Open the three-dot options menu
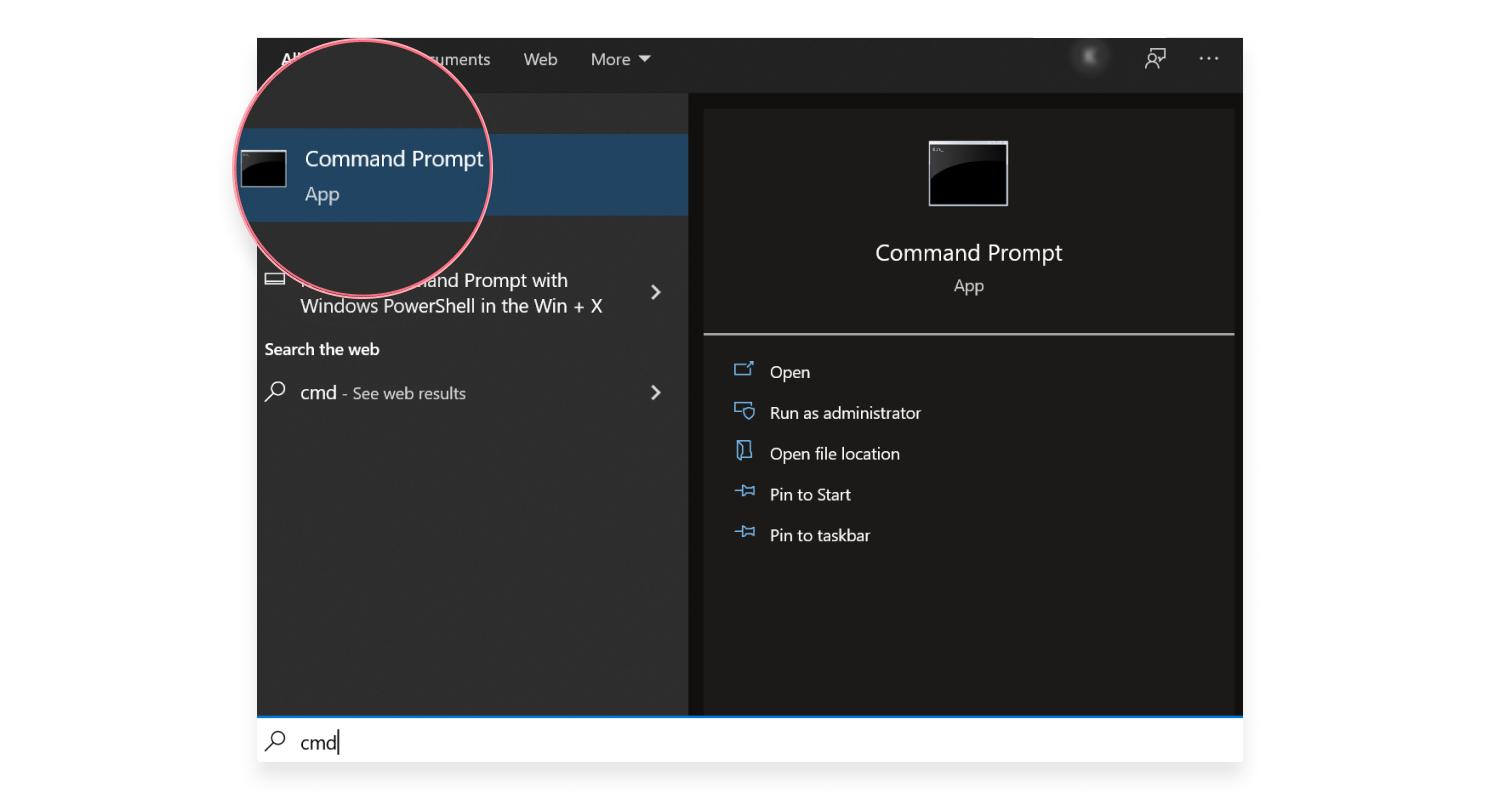 point(1208,59)
